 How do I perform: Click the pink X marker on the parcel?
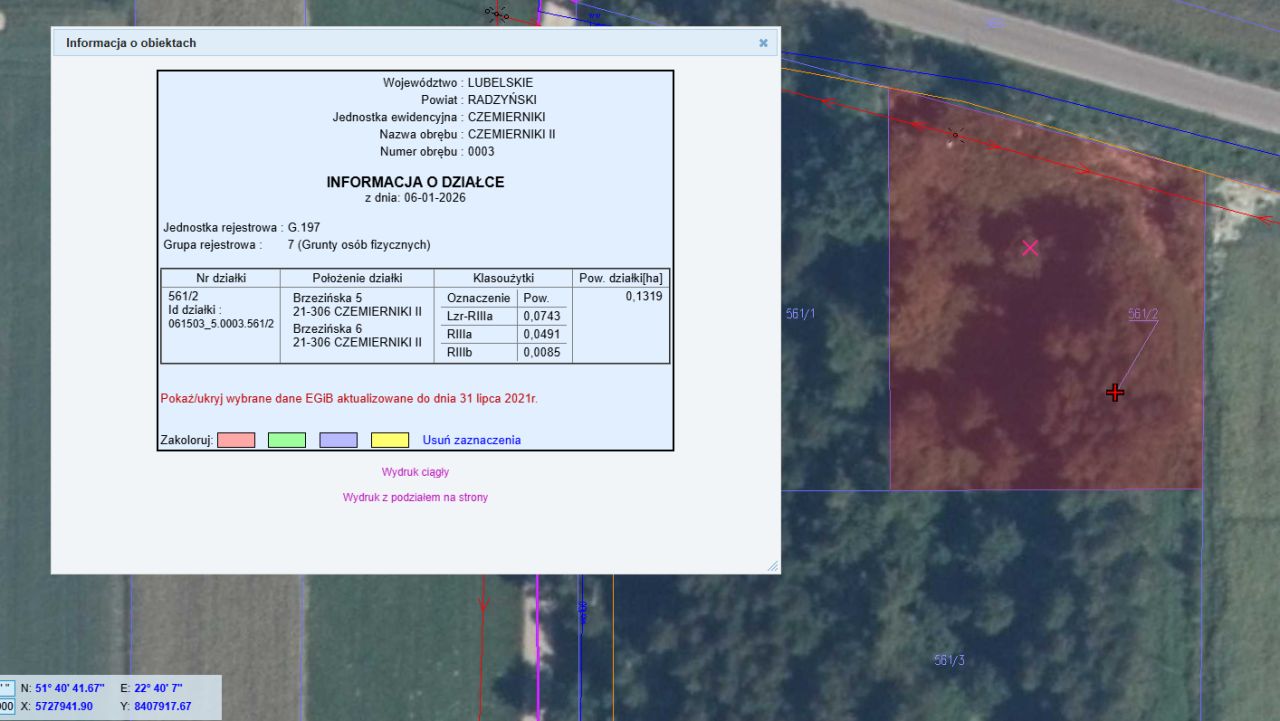[x=1030, y=248]
